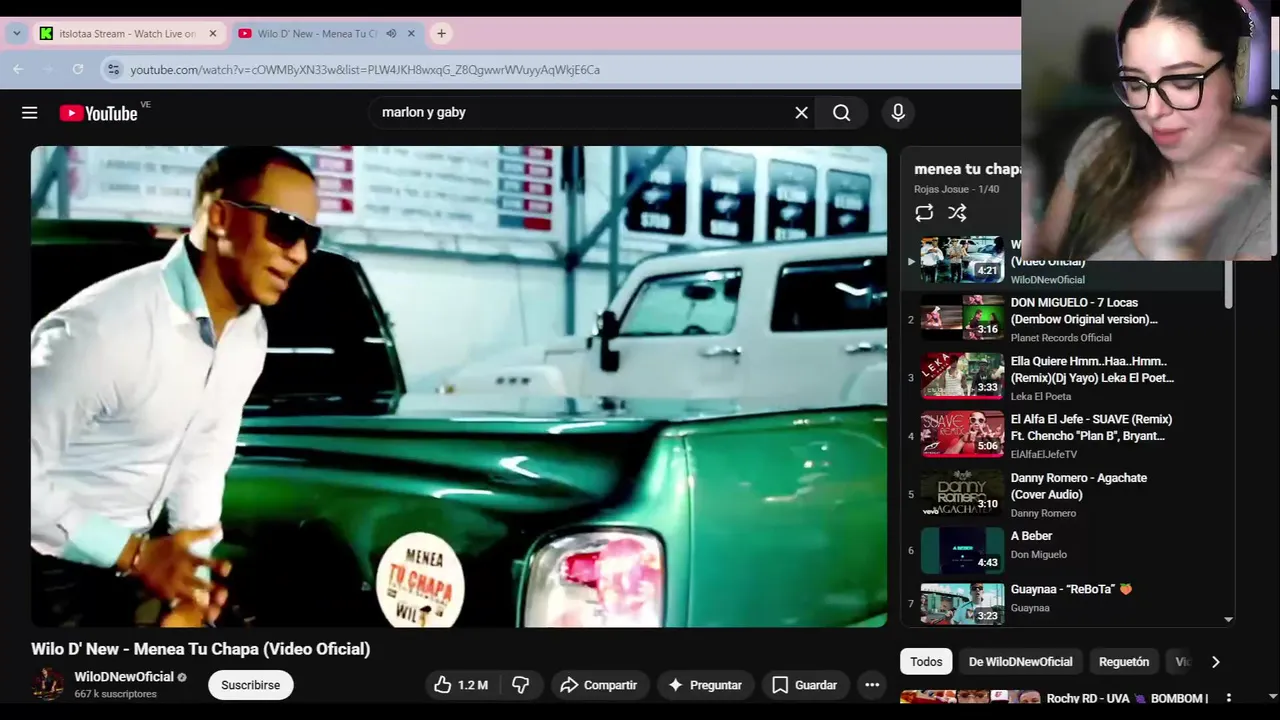Dislike the video with thumbs down
The image size is (1280, 720).
point(521,685)
